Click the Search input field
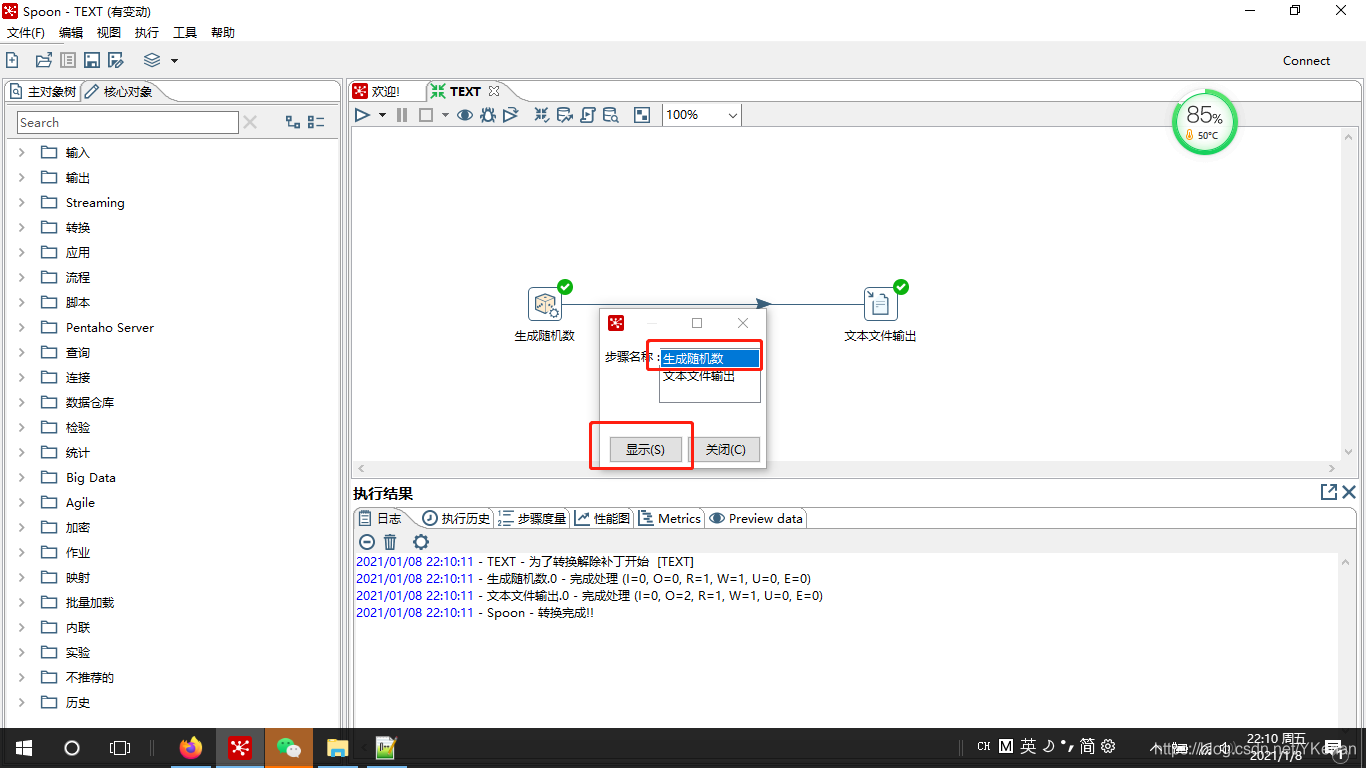 tap(128, 122)
